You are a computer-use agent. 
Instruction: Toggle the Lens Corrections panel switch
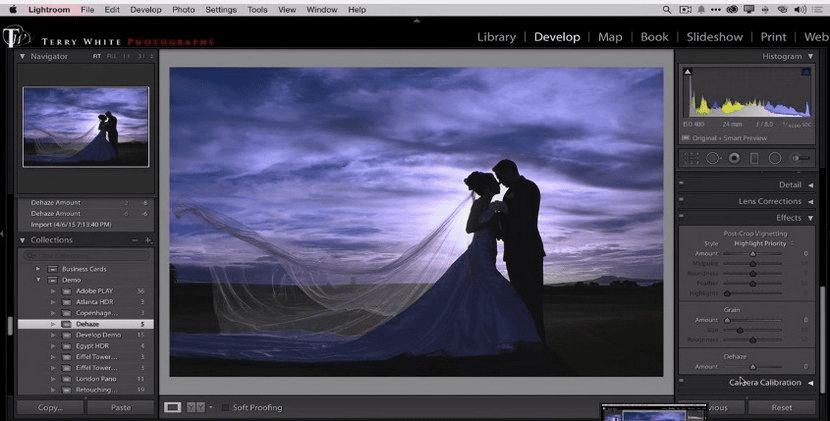pyautogui.click(x=682, y=201)
